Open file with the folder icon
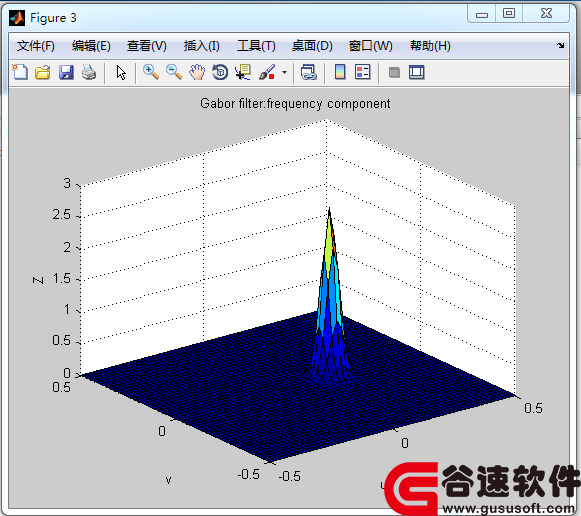581x516 pixels. 43,72
